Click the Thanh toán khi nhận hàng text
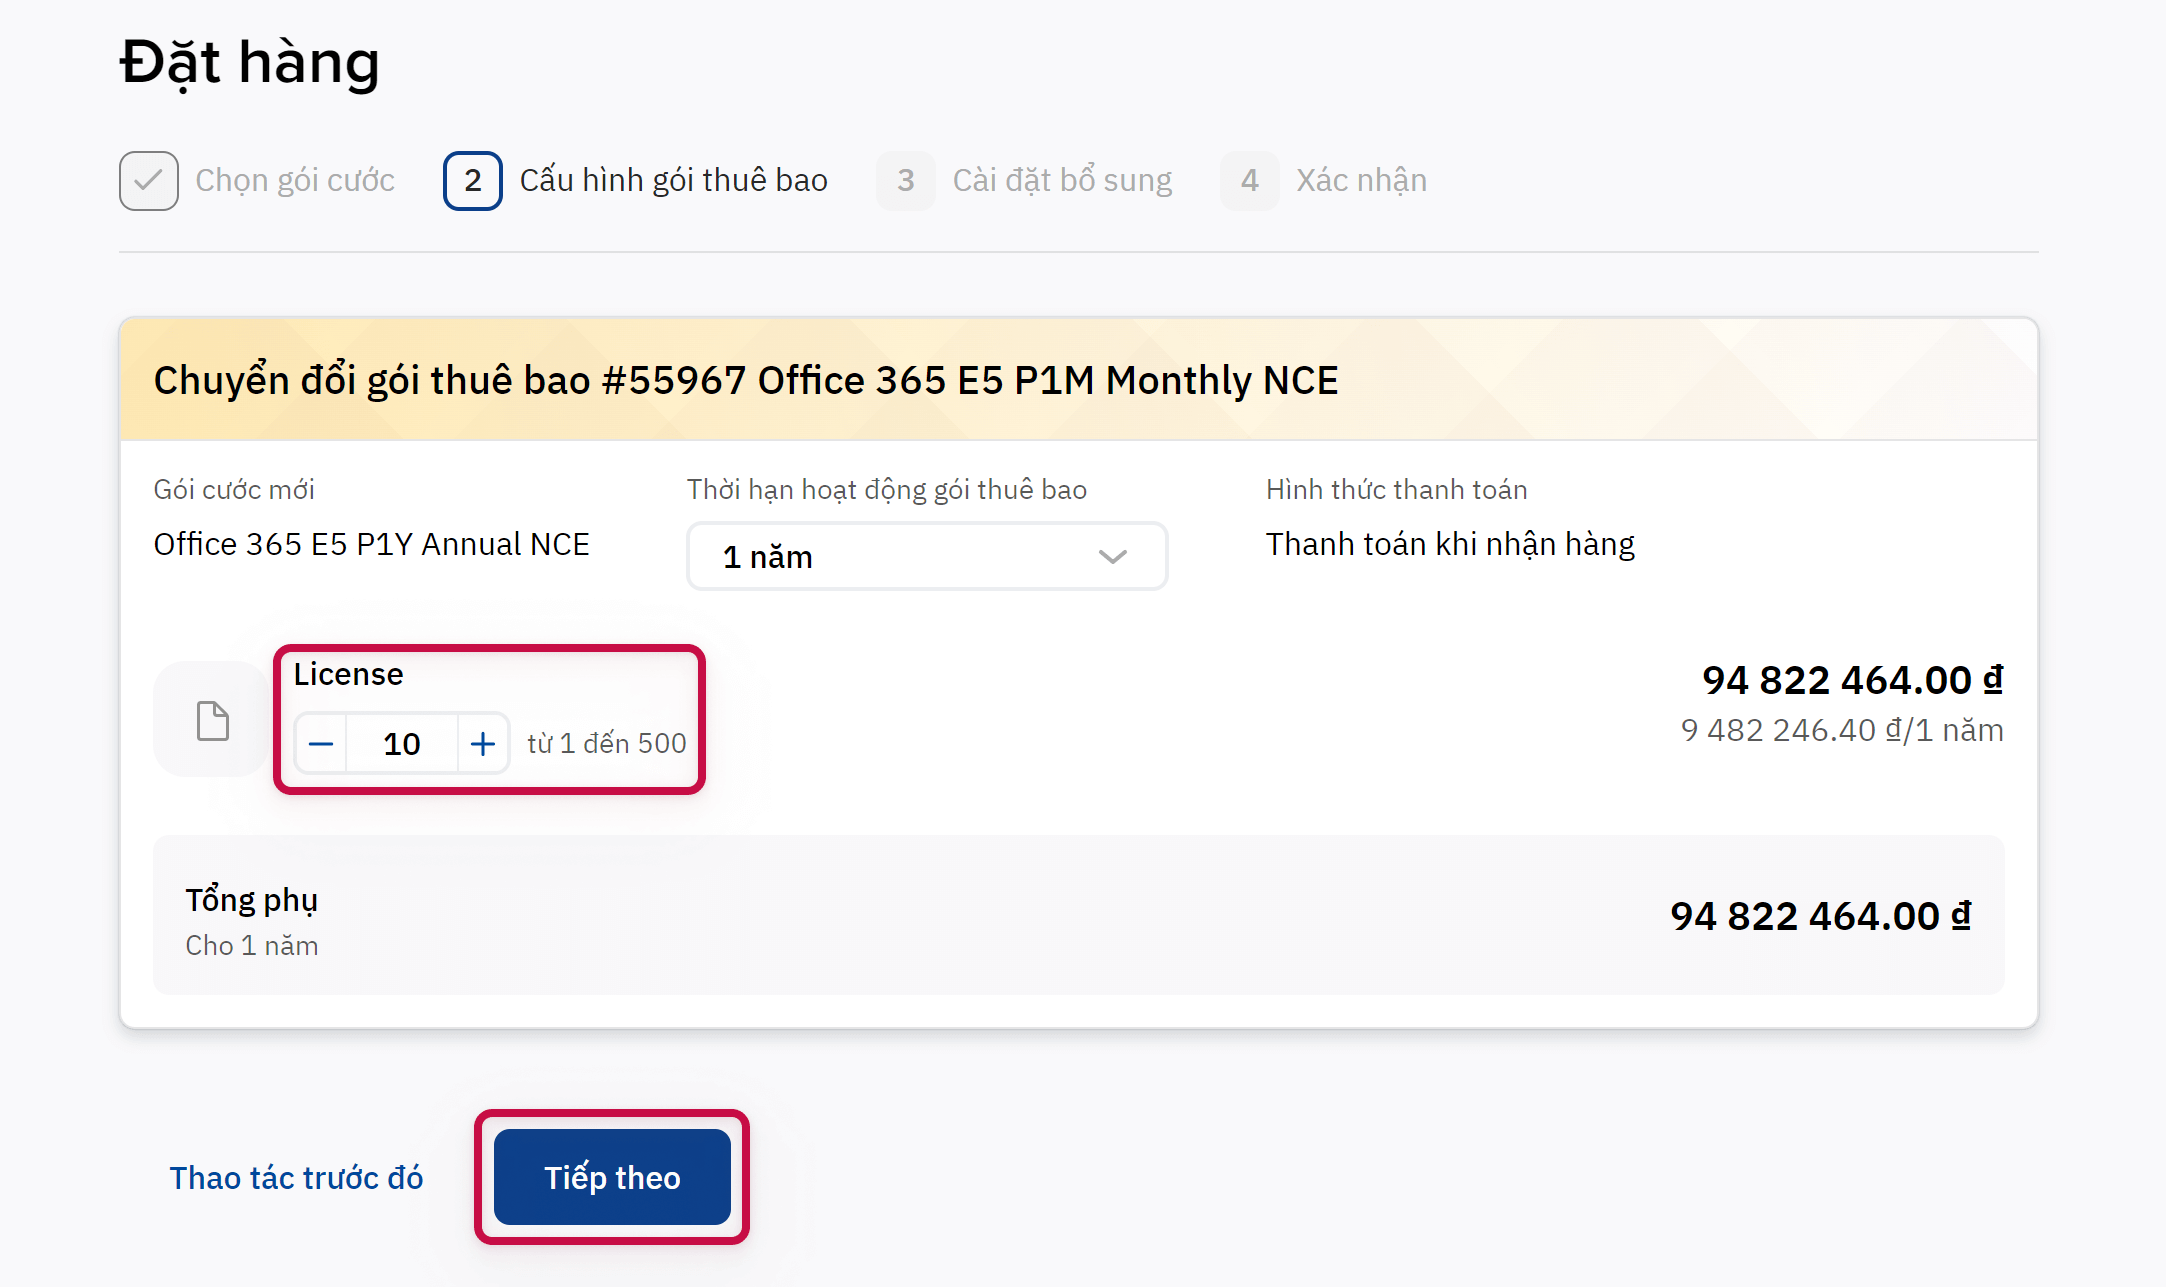This screenshot has width=2166, height=1287. (1450, 545)
